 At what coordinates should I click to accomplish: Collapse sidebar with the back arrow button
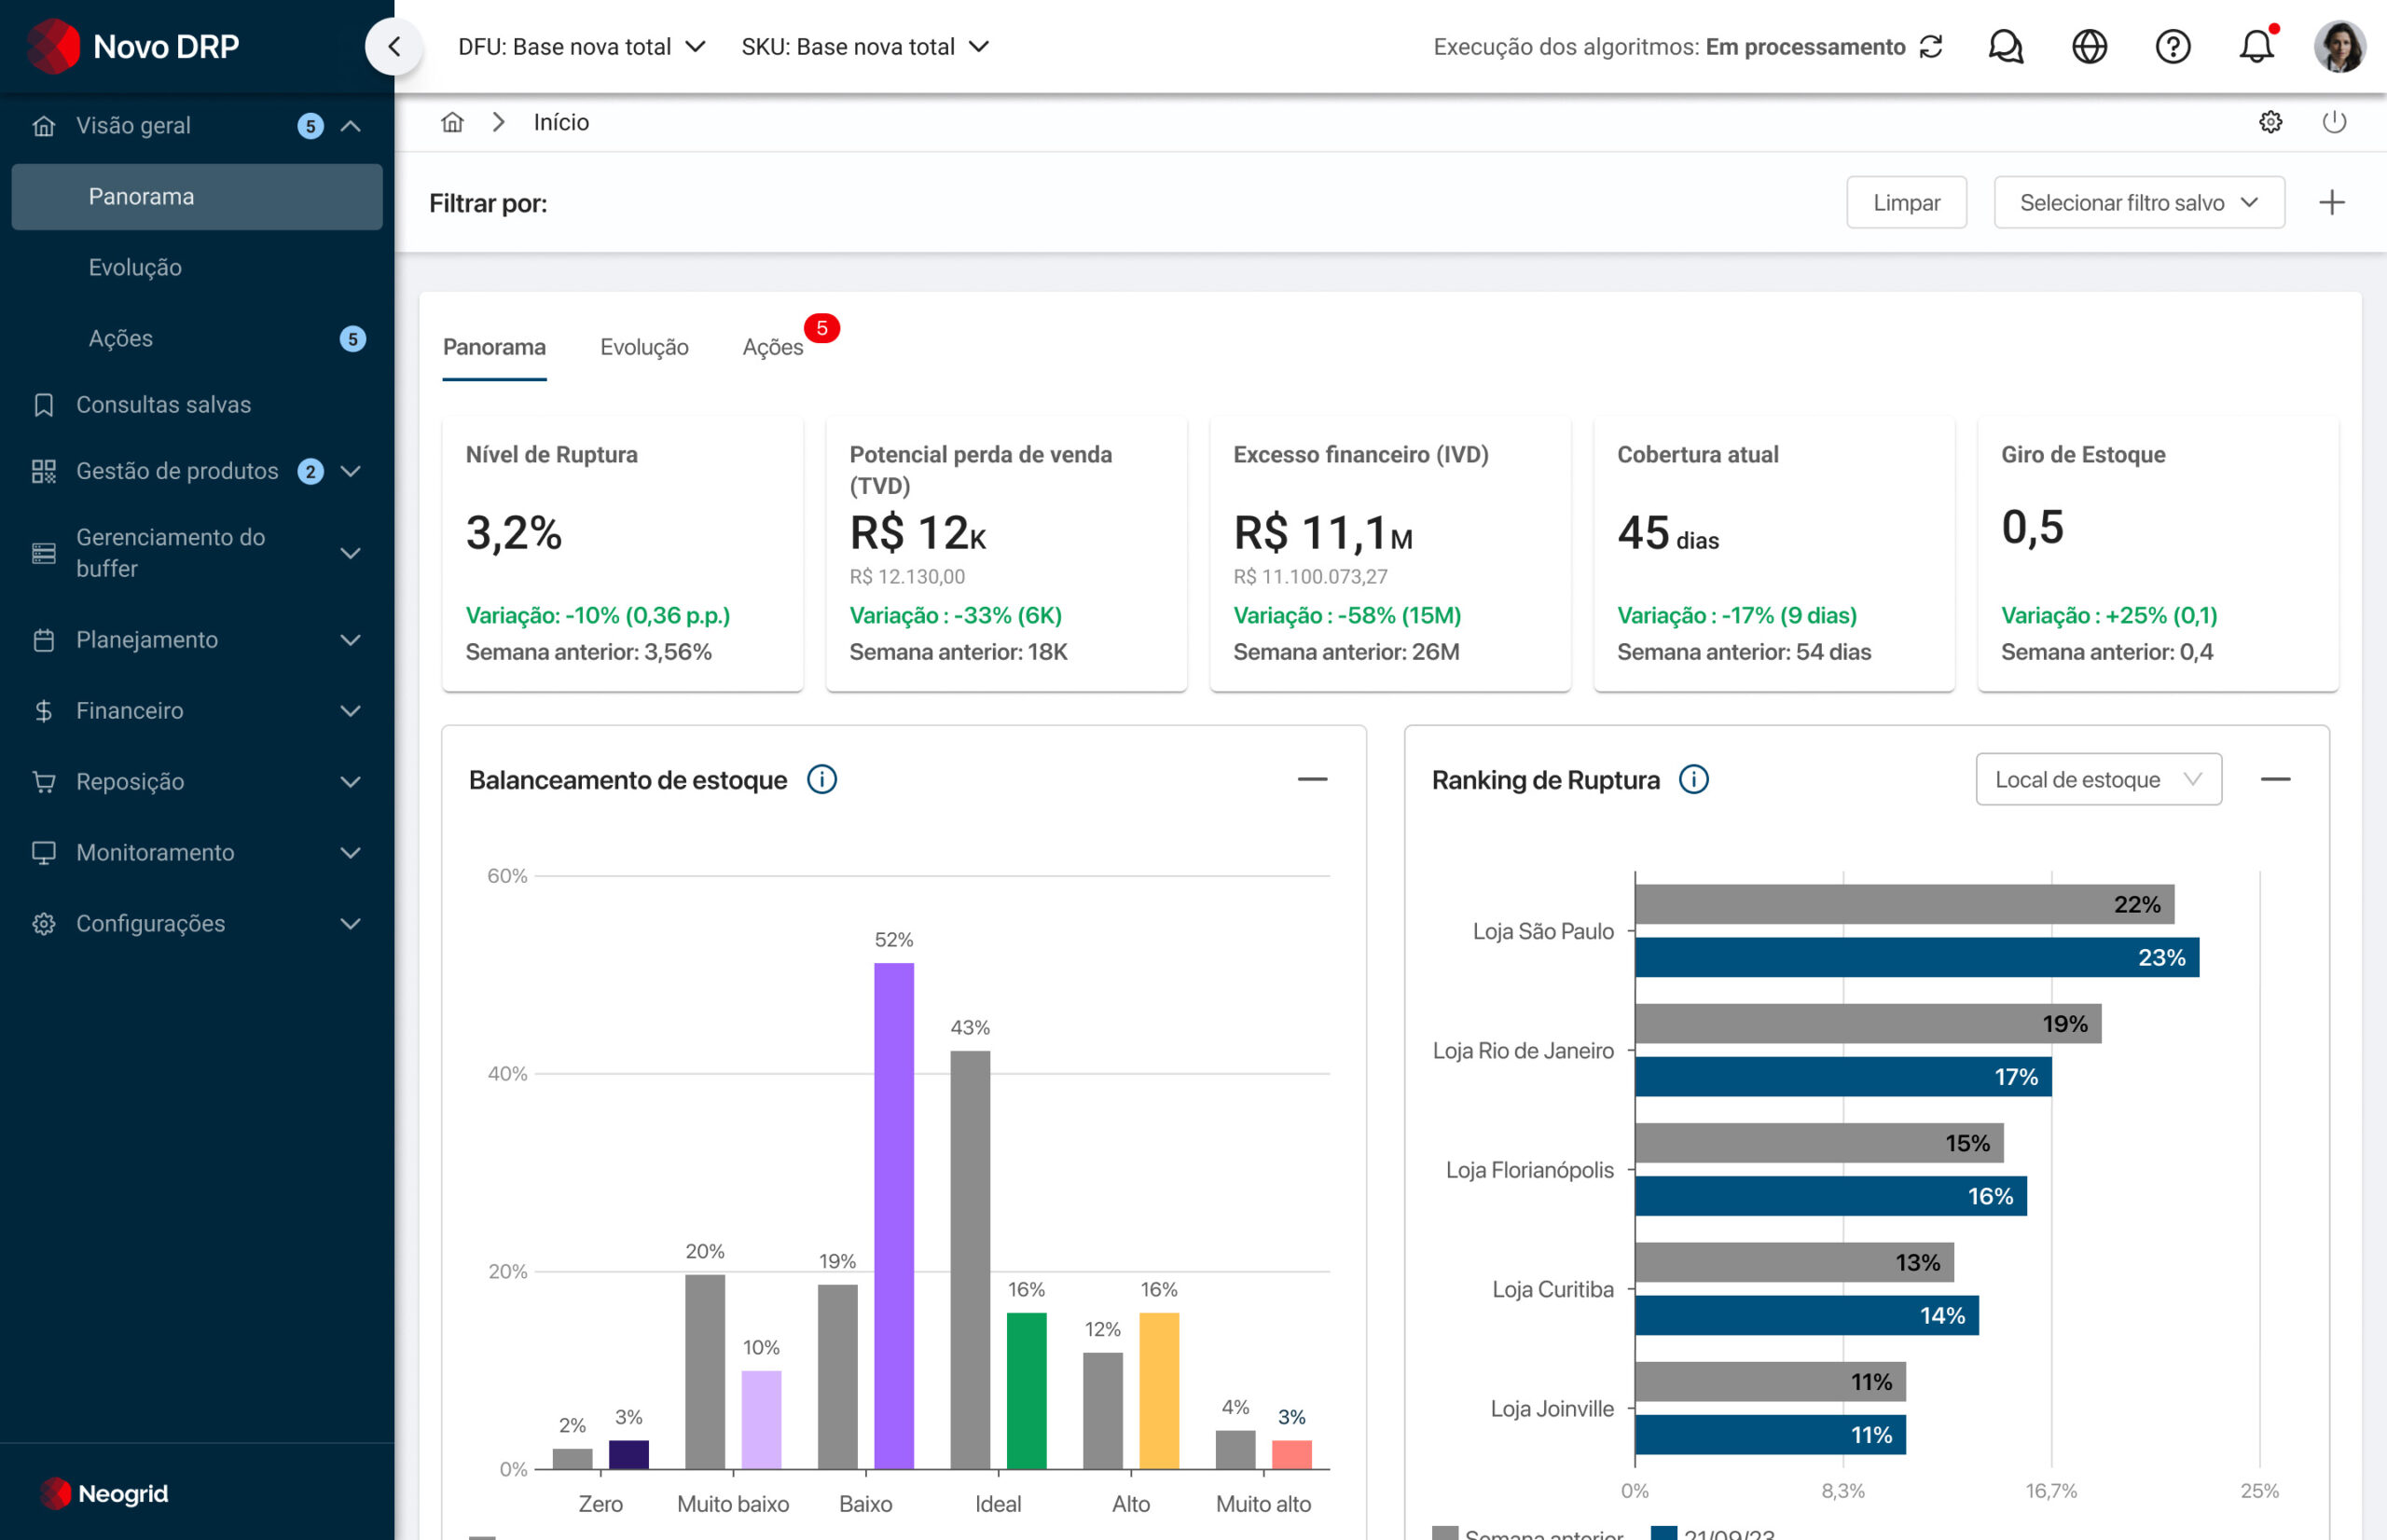(394, 46)
